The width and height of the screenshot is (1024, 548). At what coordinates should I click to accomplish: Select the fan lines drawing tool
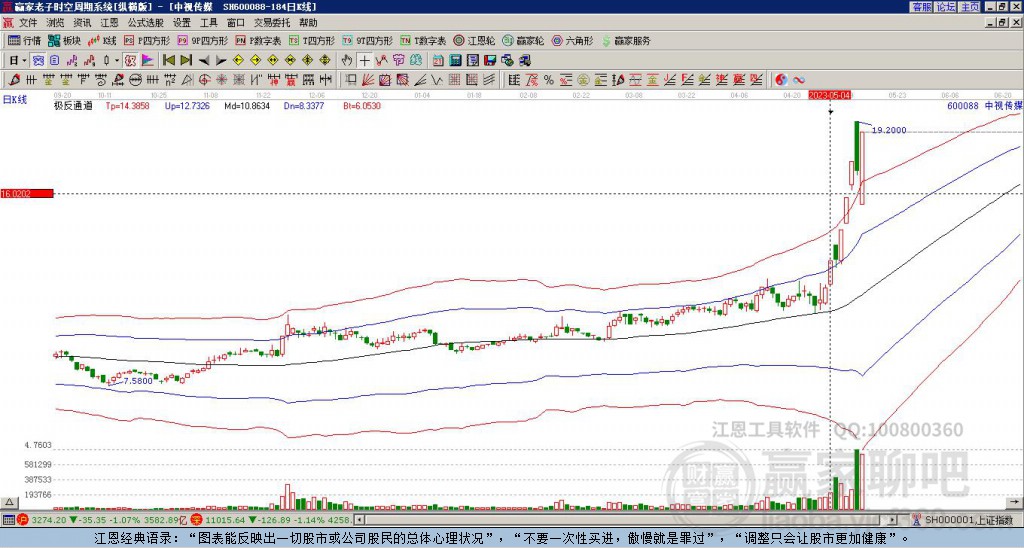368,80
